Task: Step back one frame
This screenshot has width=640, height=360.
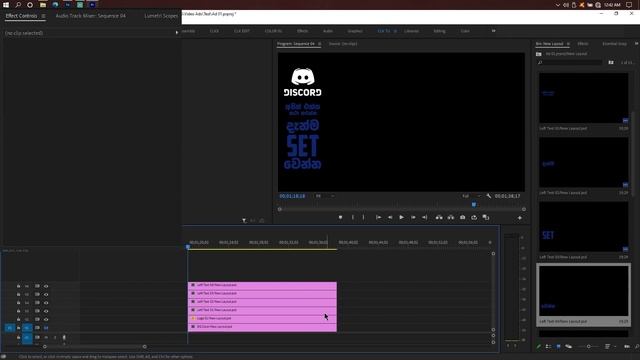Action: 390,218
